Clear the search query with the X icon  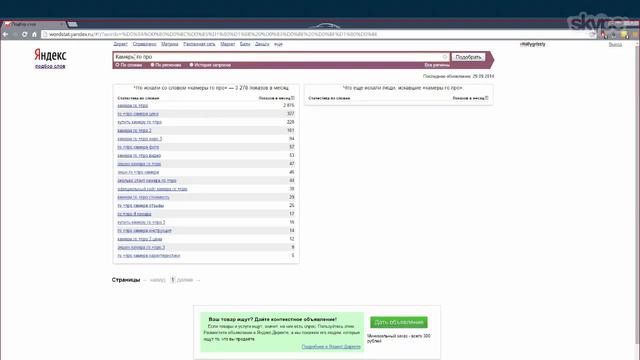[x=445, y=57]
